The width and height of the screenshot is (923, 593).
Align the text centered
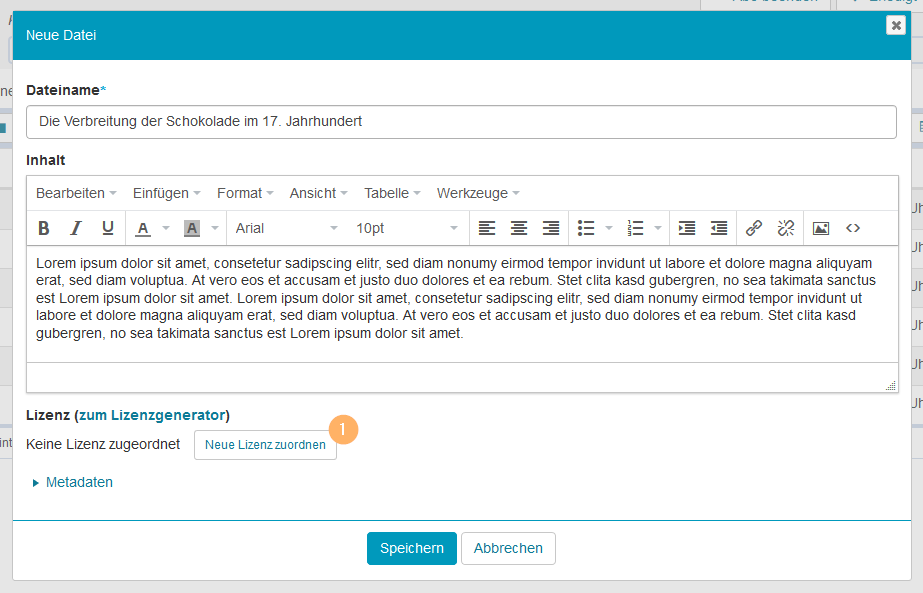[x=518, y=228]
